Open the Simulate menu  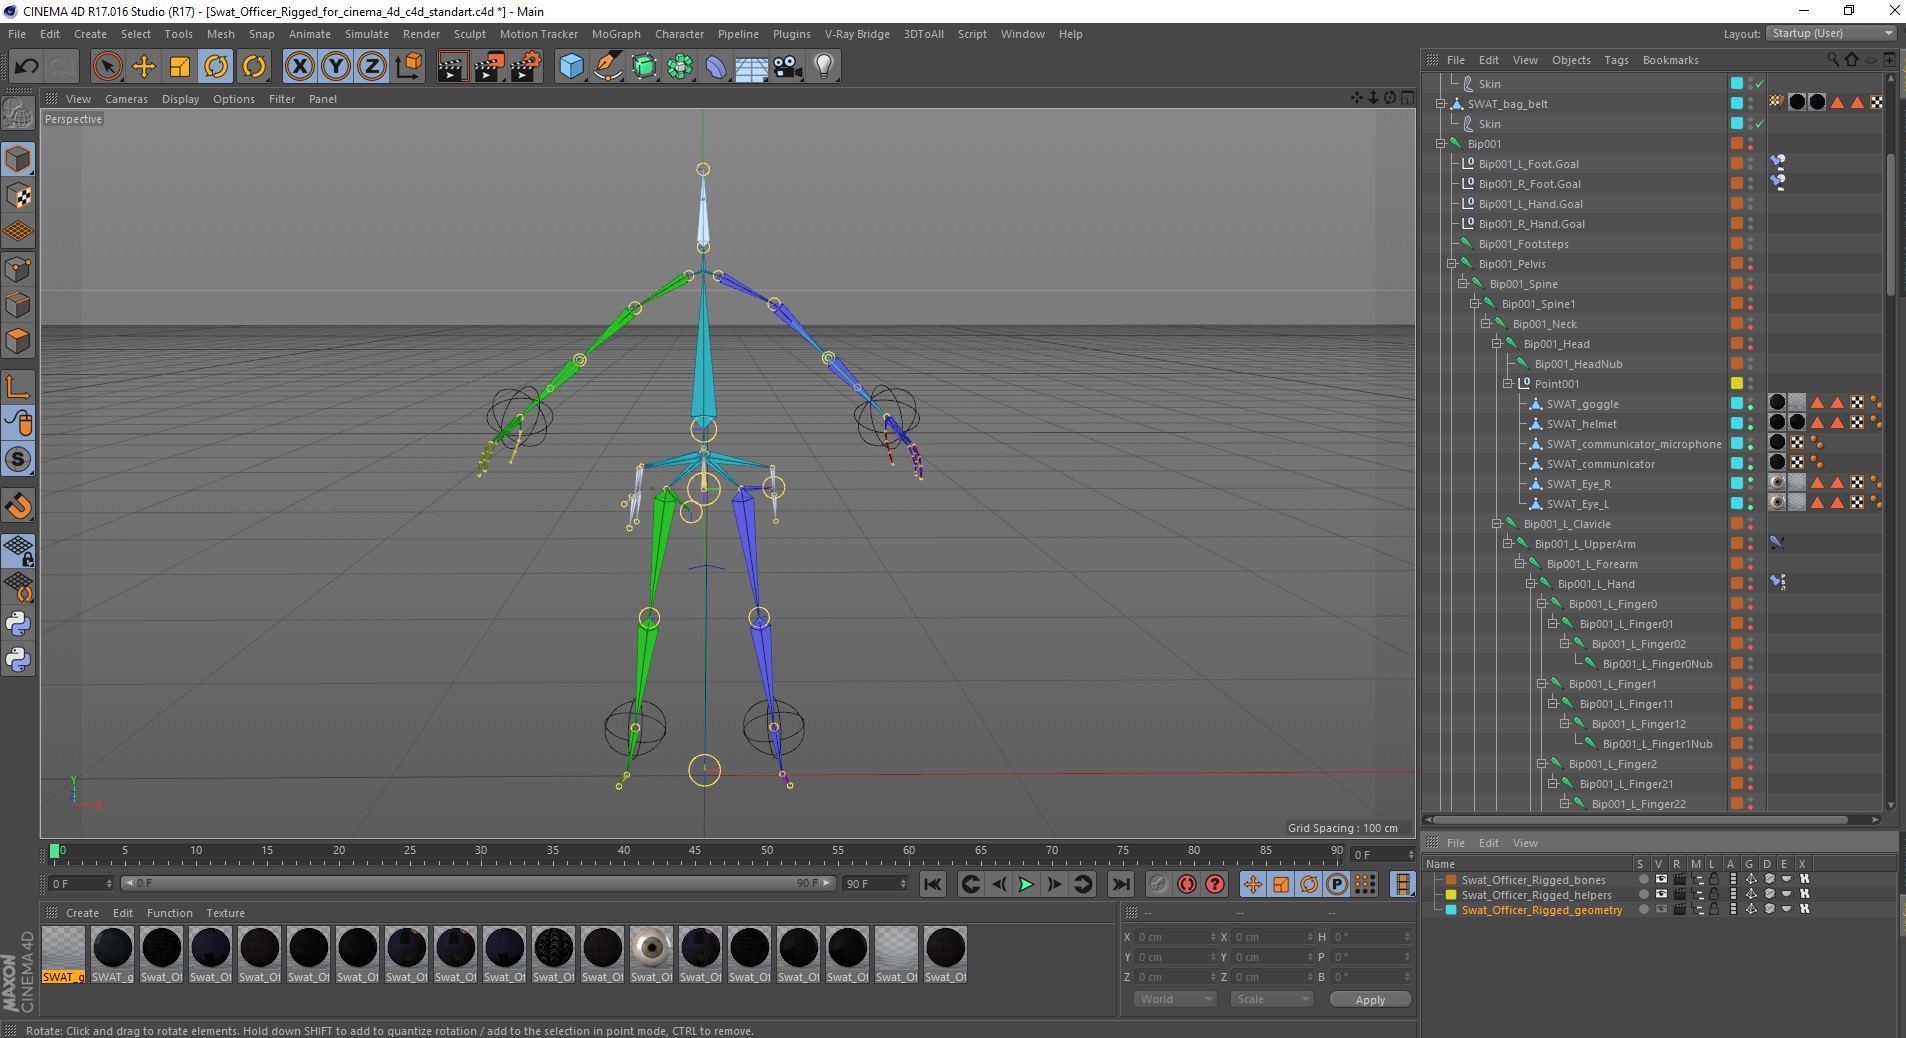point(367,34)
